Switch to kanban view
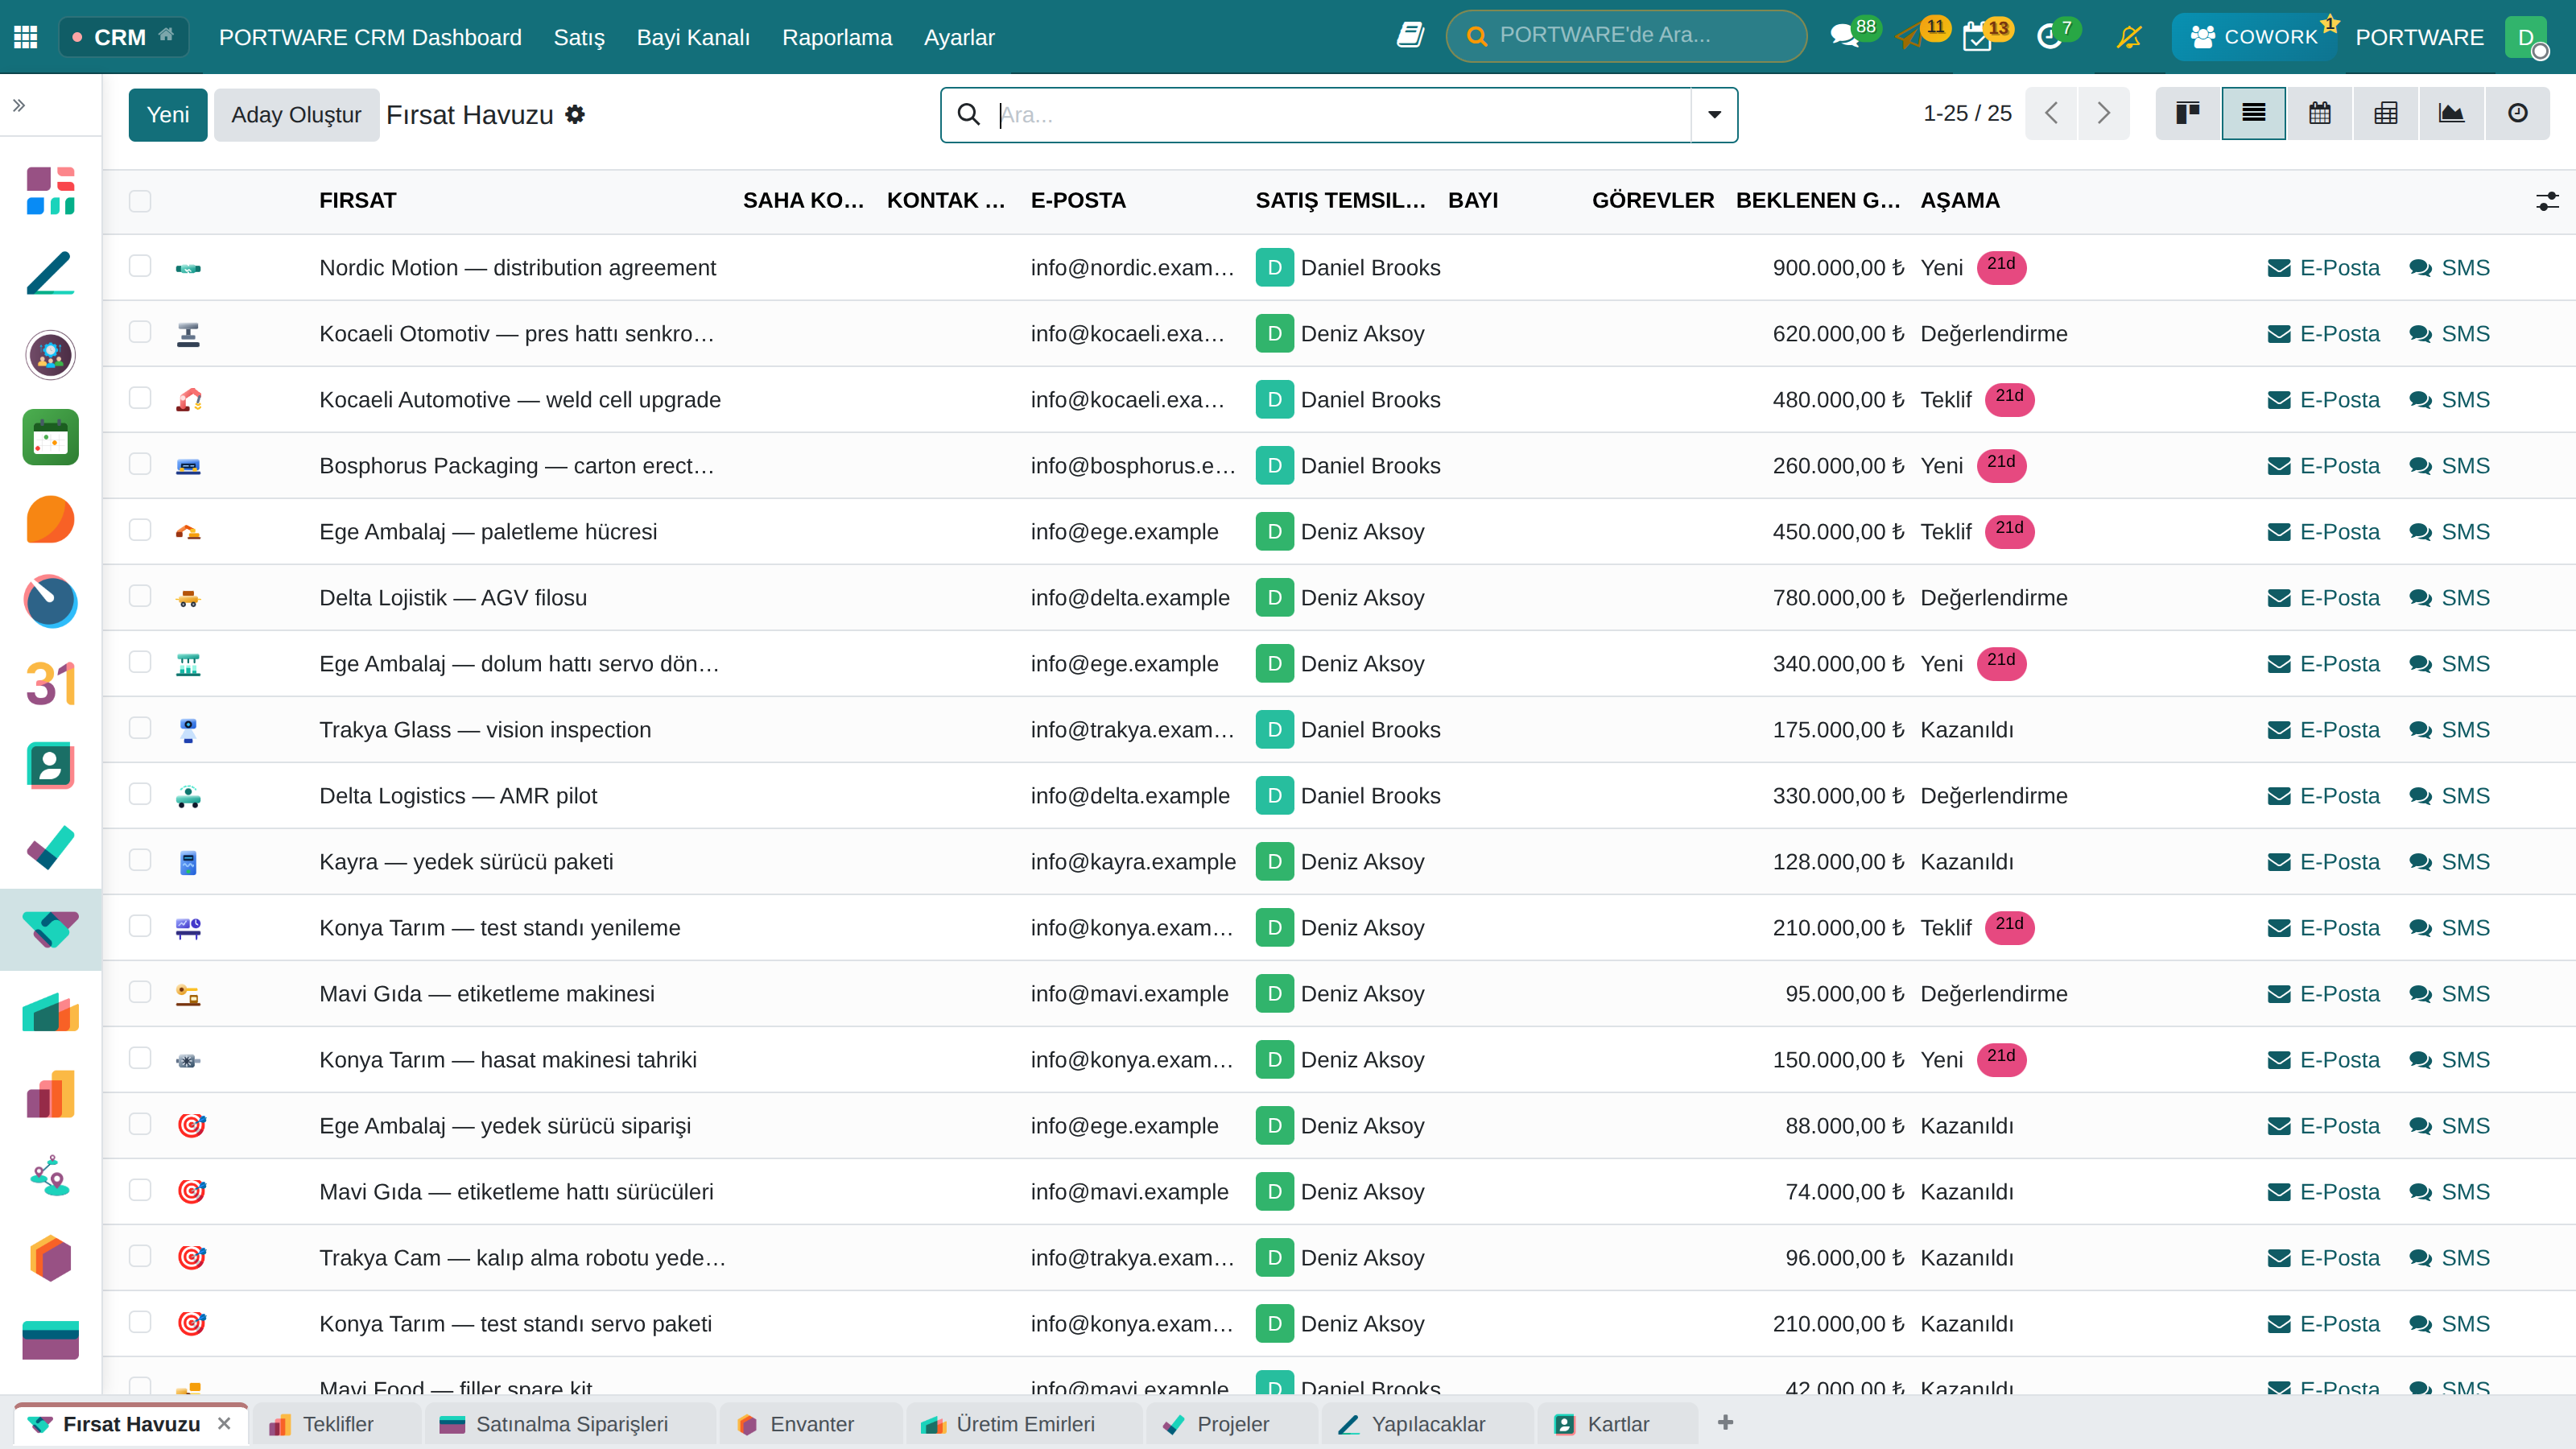This screenshot has height=1449, width=2576. coord(2188,113)
